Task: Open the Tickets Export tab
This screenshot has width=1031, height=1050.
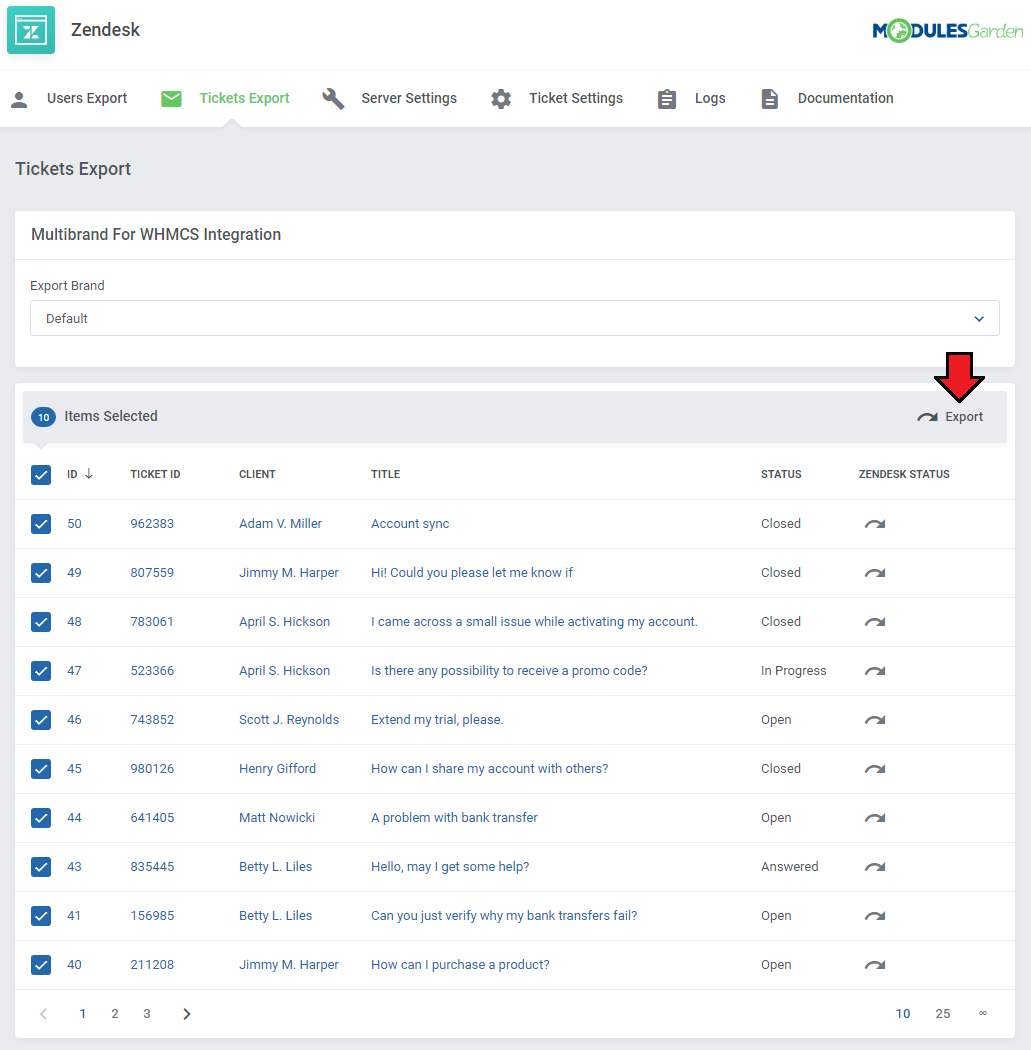Action: (225, 98)
